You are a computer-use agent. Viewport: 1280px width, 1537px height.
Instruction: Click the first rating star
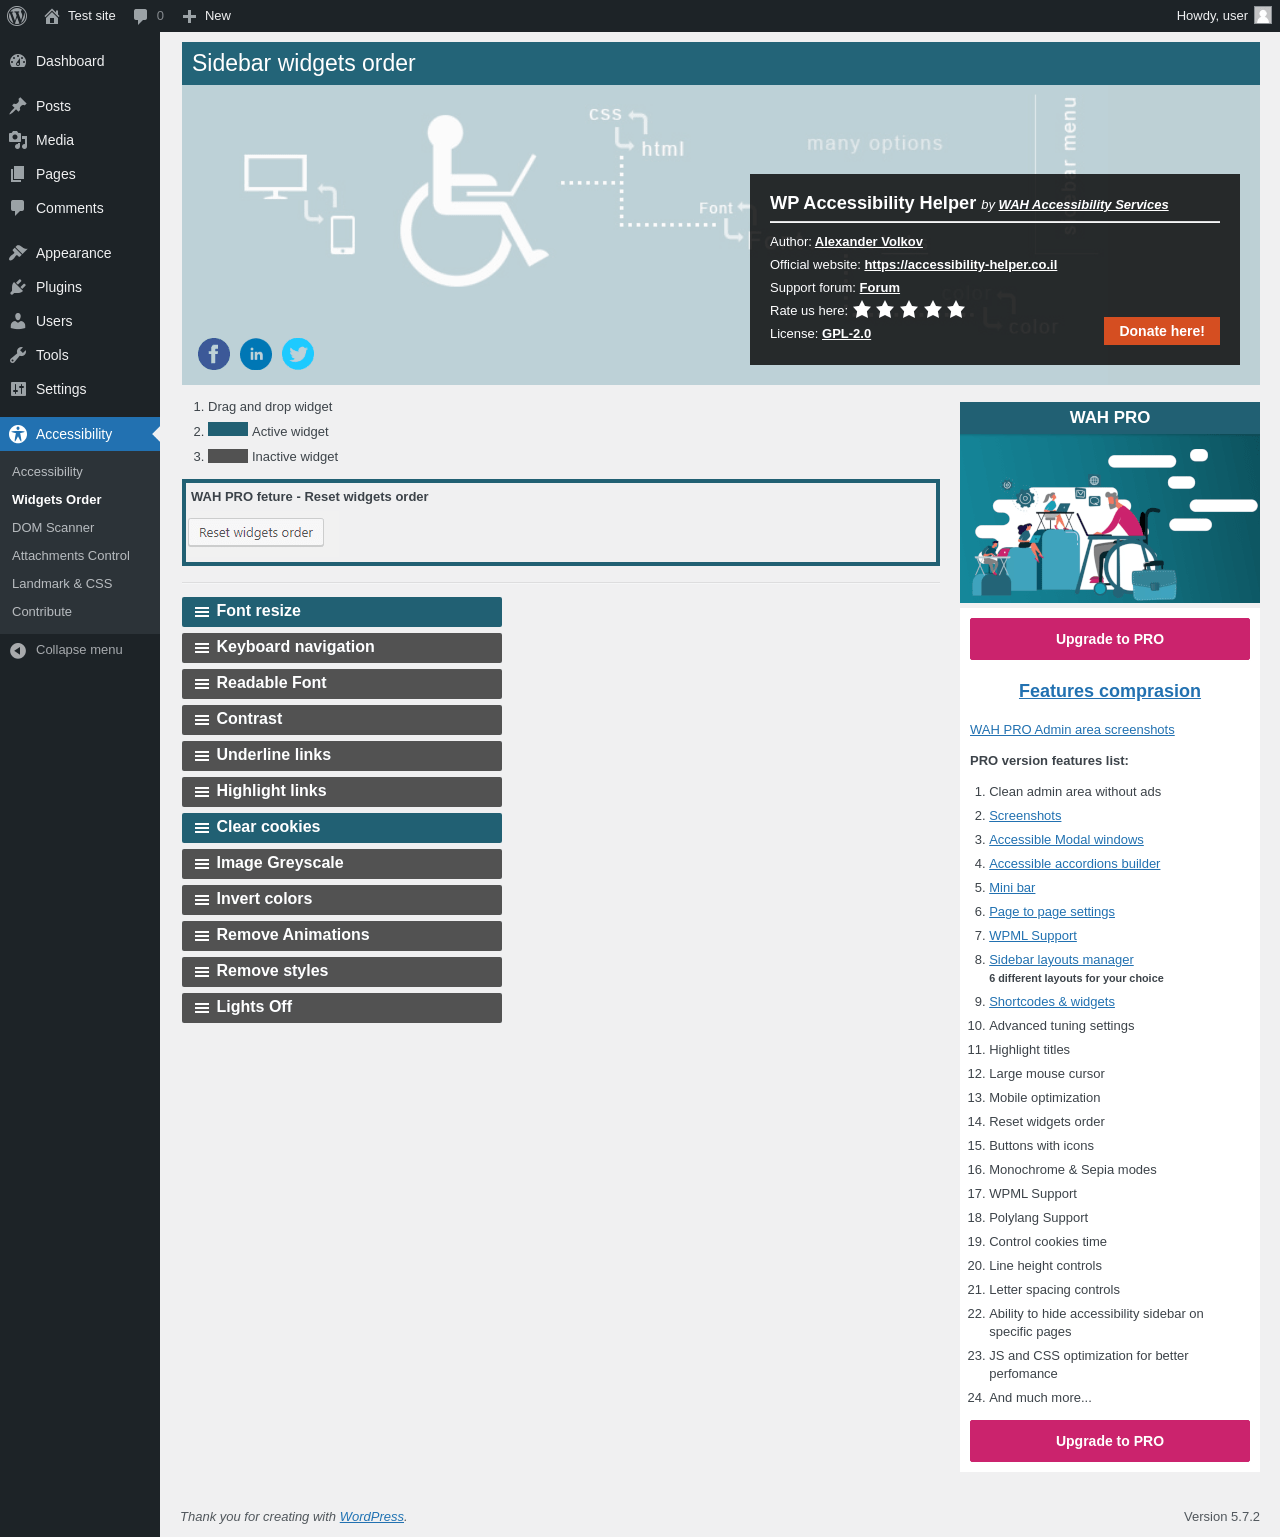click(862, 309)
